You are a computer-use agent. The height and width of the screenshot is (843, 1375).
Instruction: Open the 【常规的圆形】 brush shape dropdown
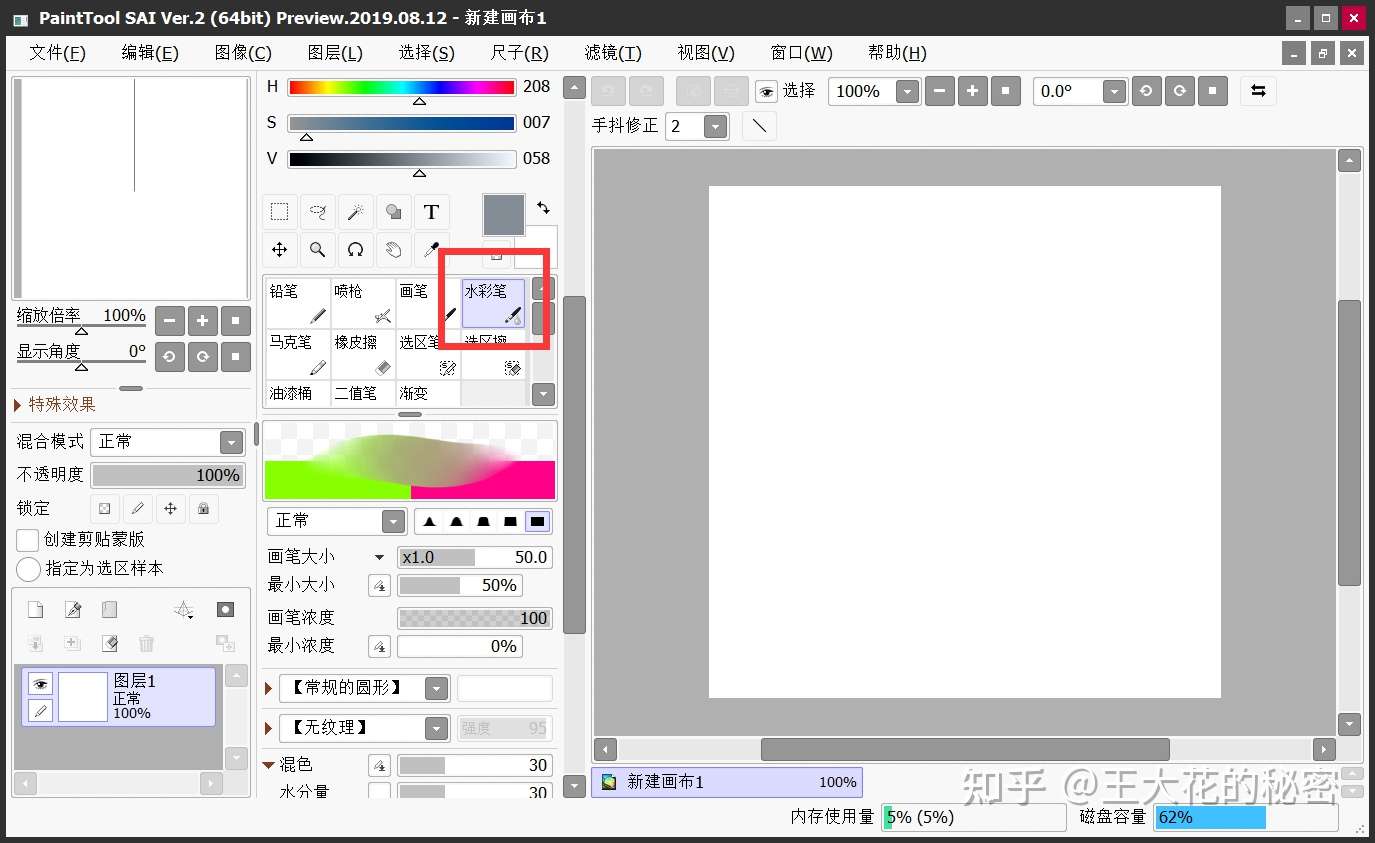[435, 688]
